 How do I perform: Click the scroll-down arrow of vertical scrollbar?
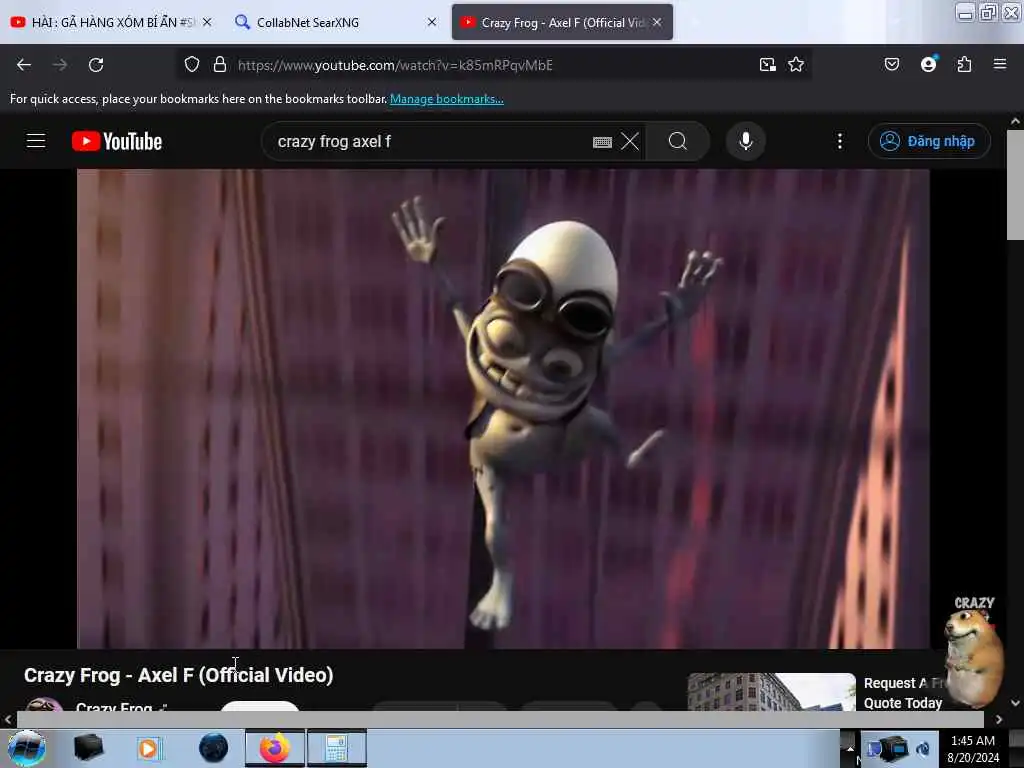(1015, 703)
